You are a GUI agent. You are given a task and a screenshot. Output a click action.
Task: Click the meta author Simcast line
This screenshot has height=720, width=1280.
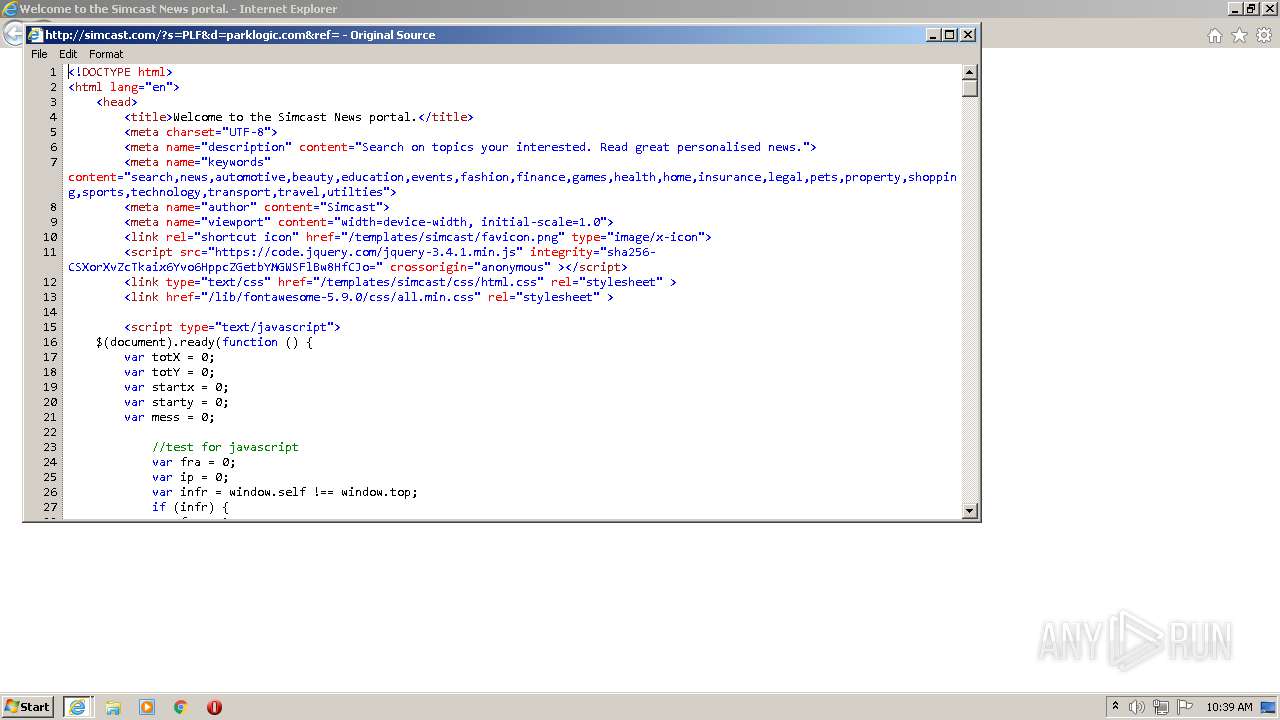pyautogui.click(x=257, y=207)
